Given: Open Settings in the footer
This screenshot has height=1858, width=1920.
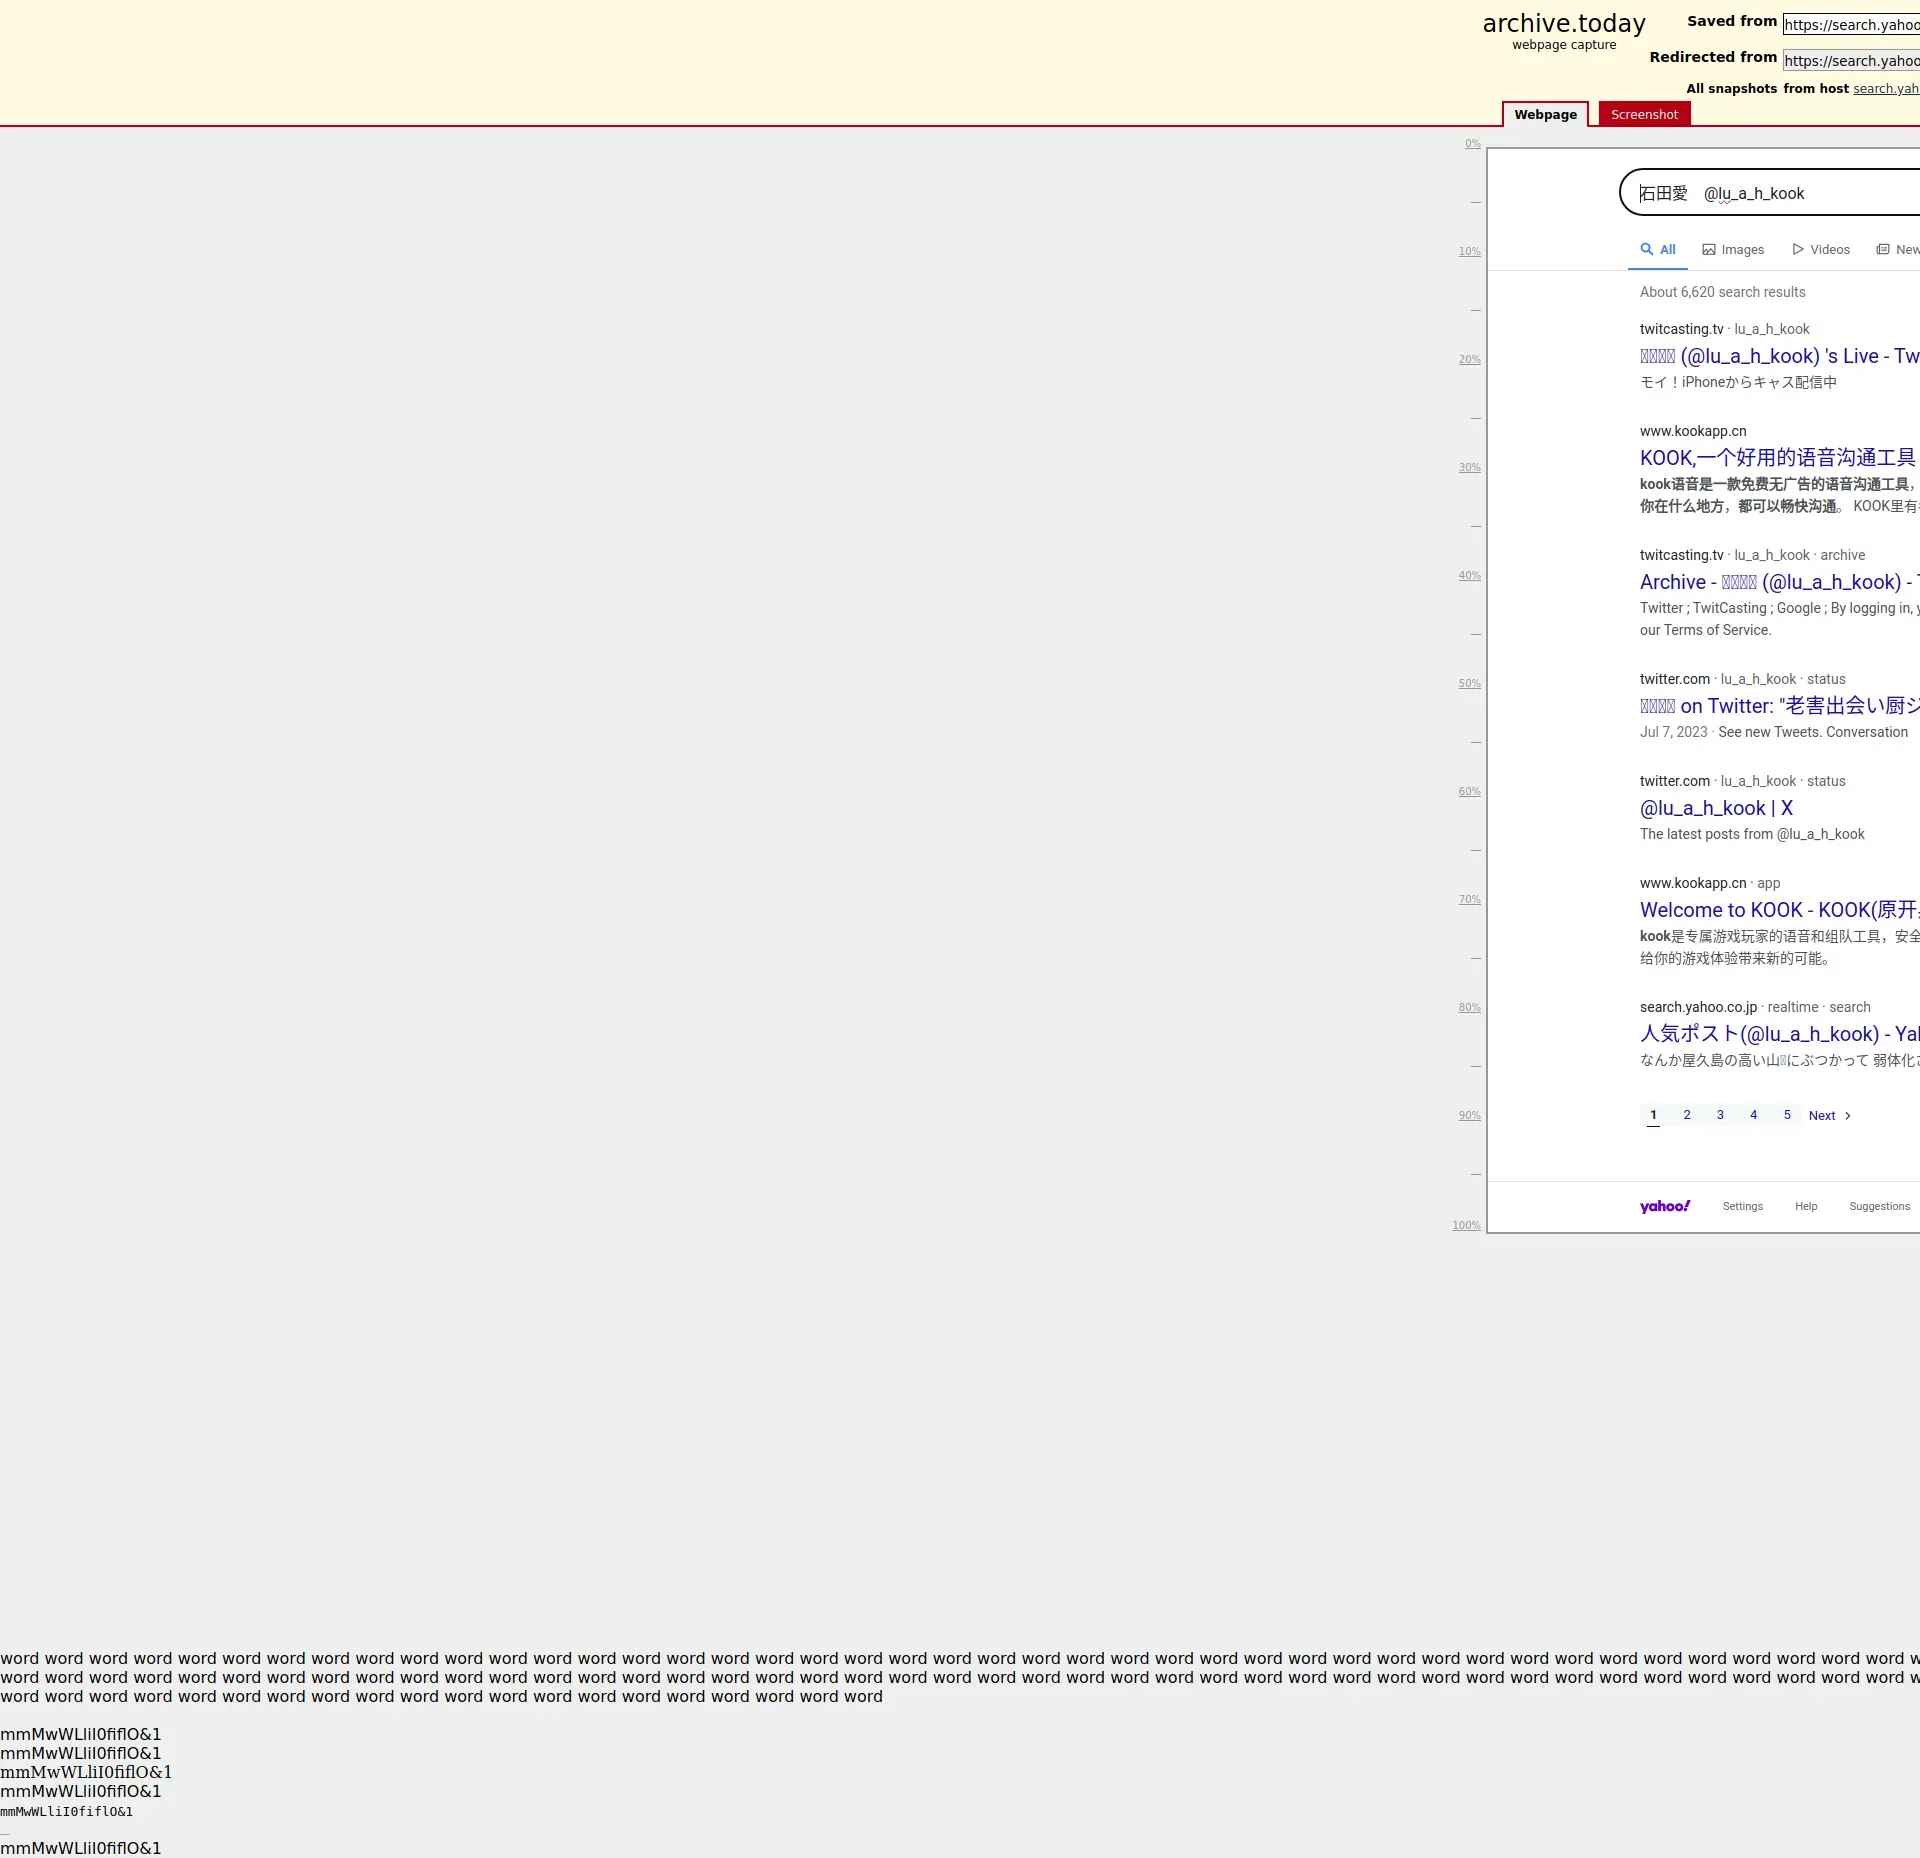Looking at the screenshot, I should click(1743, 1207).
